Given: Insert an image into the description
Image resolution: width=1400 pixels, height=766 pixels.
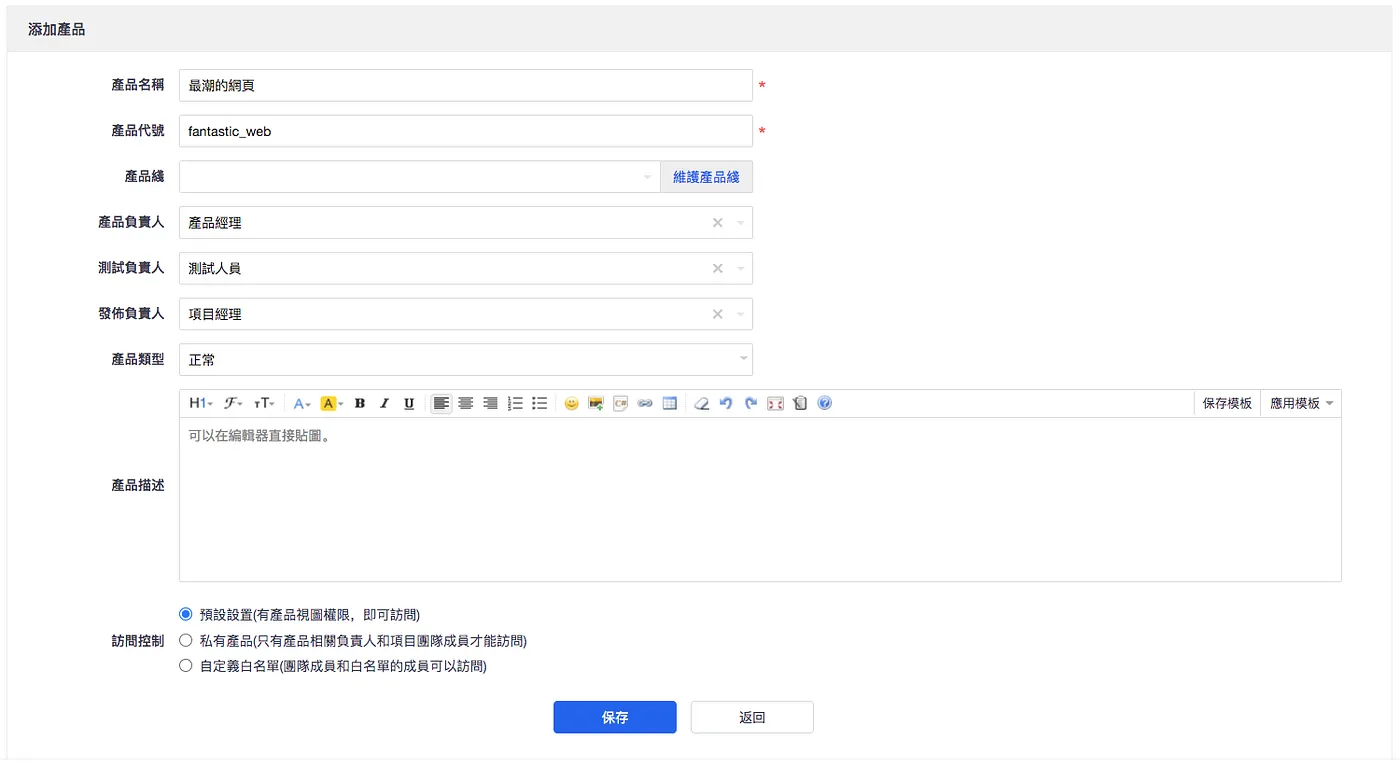Looking at the screenshot, I should [596, 404].
